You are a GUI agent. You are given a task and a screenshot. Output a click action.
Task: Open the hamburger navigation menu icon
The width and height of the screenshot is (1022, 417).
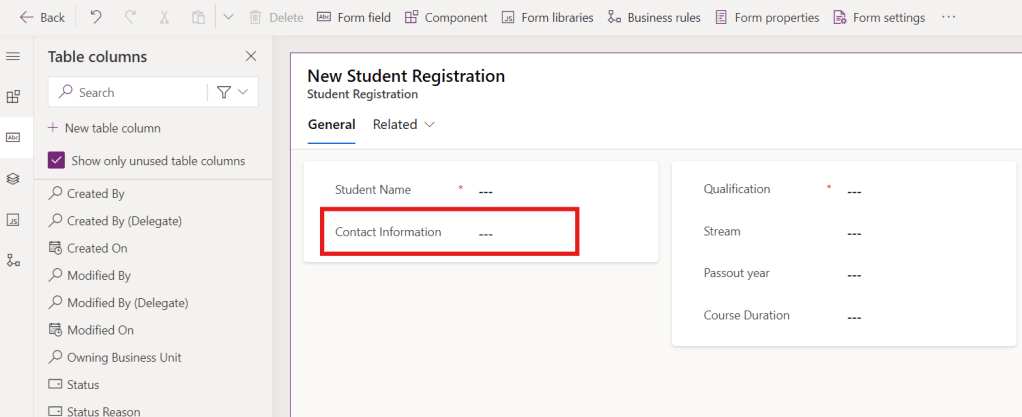pos(13,56)
